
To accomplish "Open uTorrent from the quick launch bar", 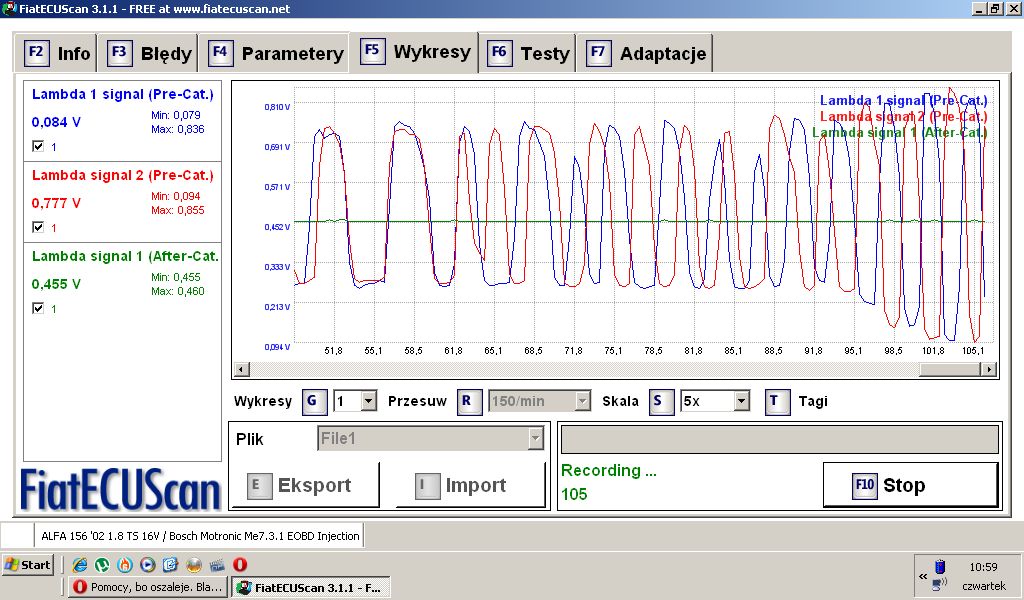I will [102, 565].
